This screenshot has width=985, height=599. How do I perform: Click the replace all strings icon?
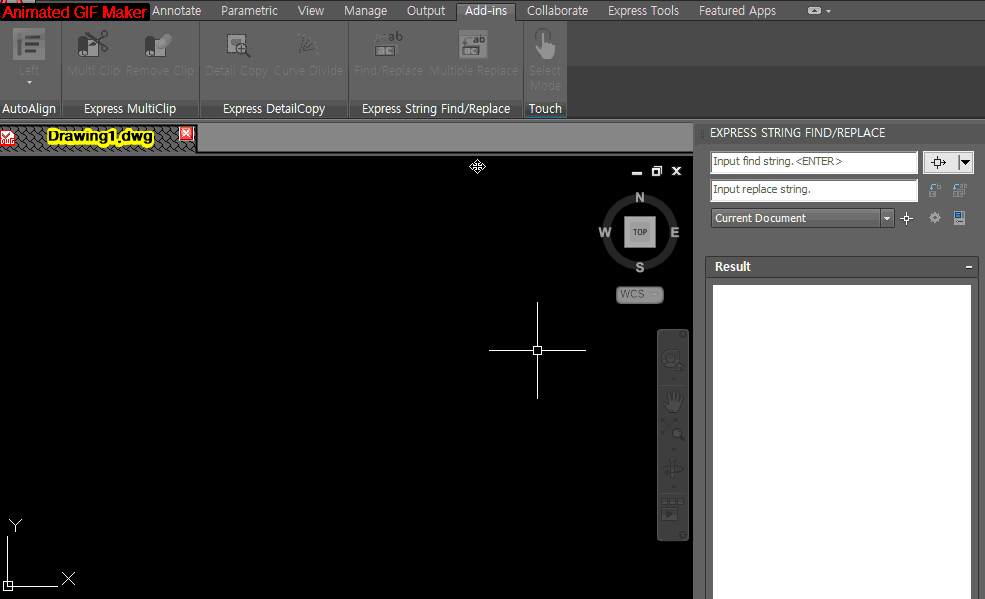pos(960,190)
